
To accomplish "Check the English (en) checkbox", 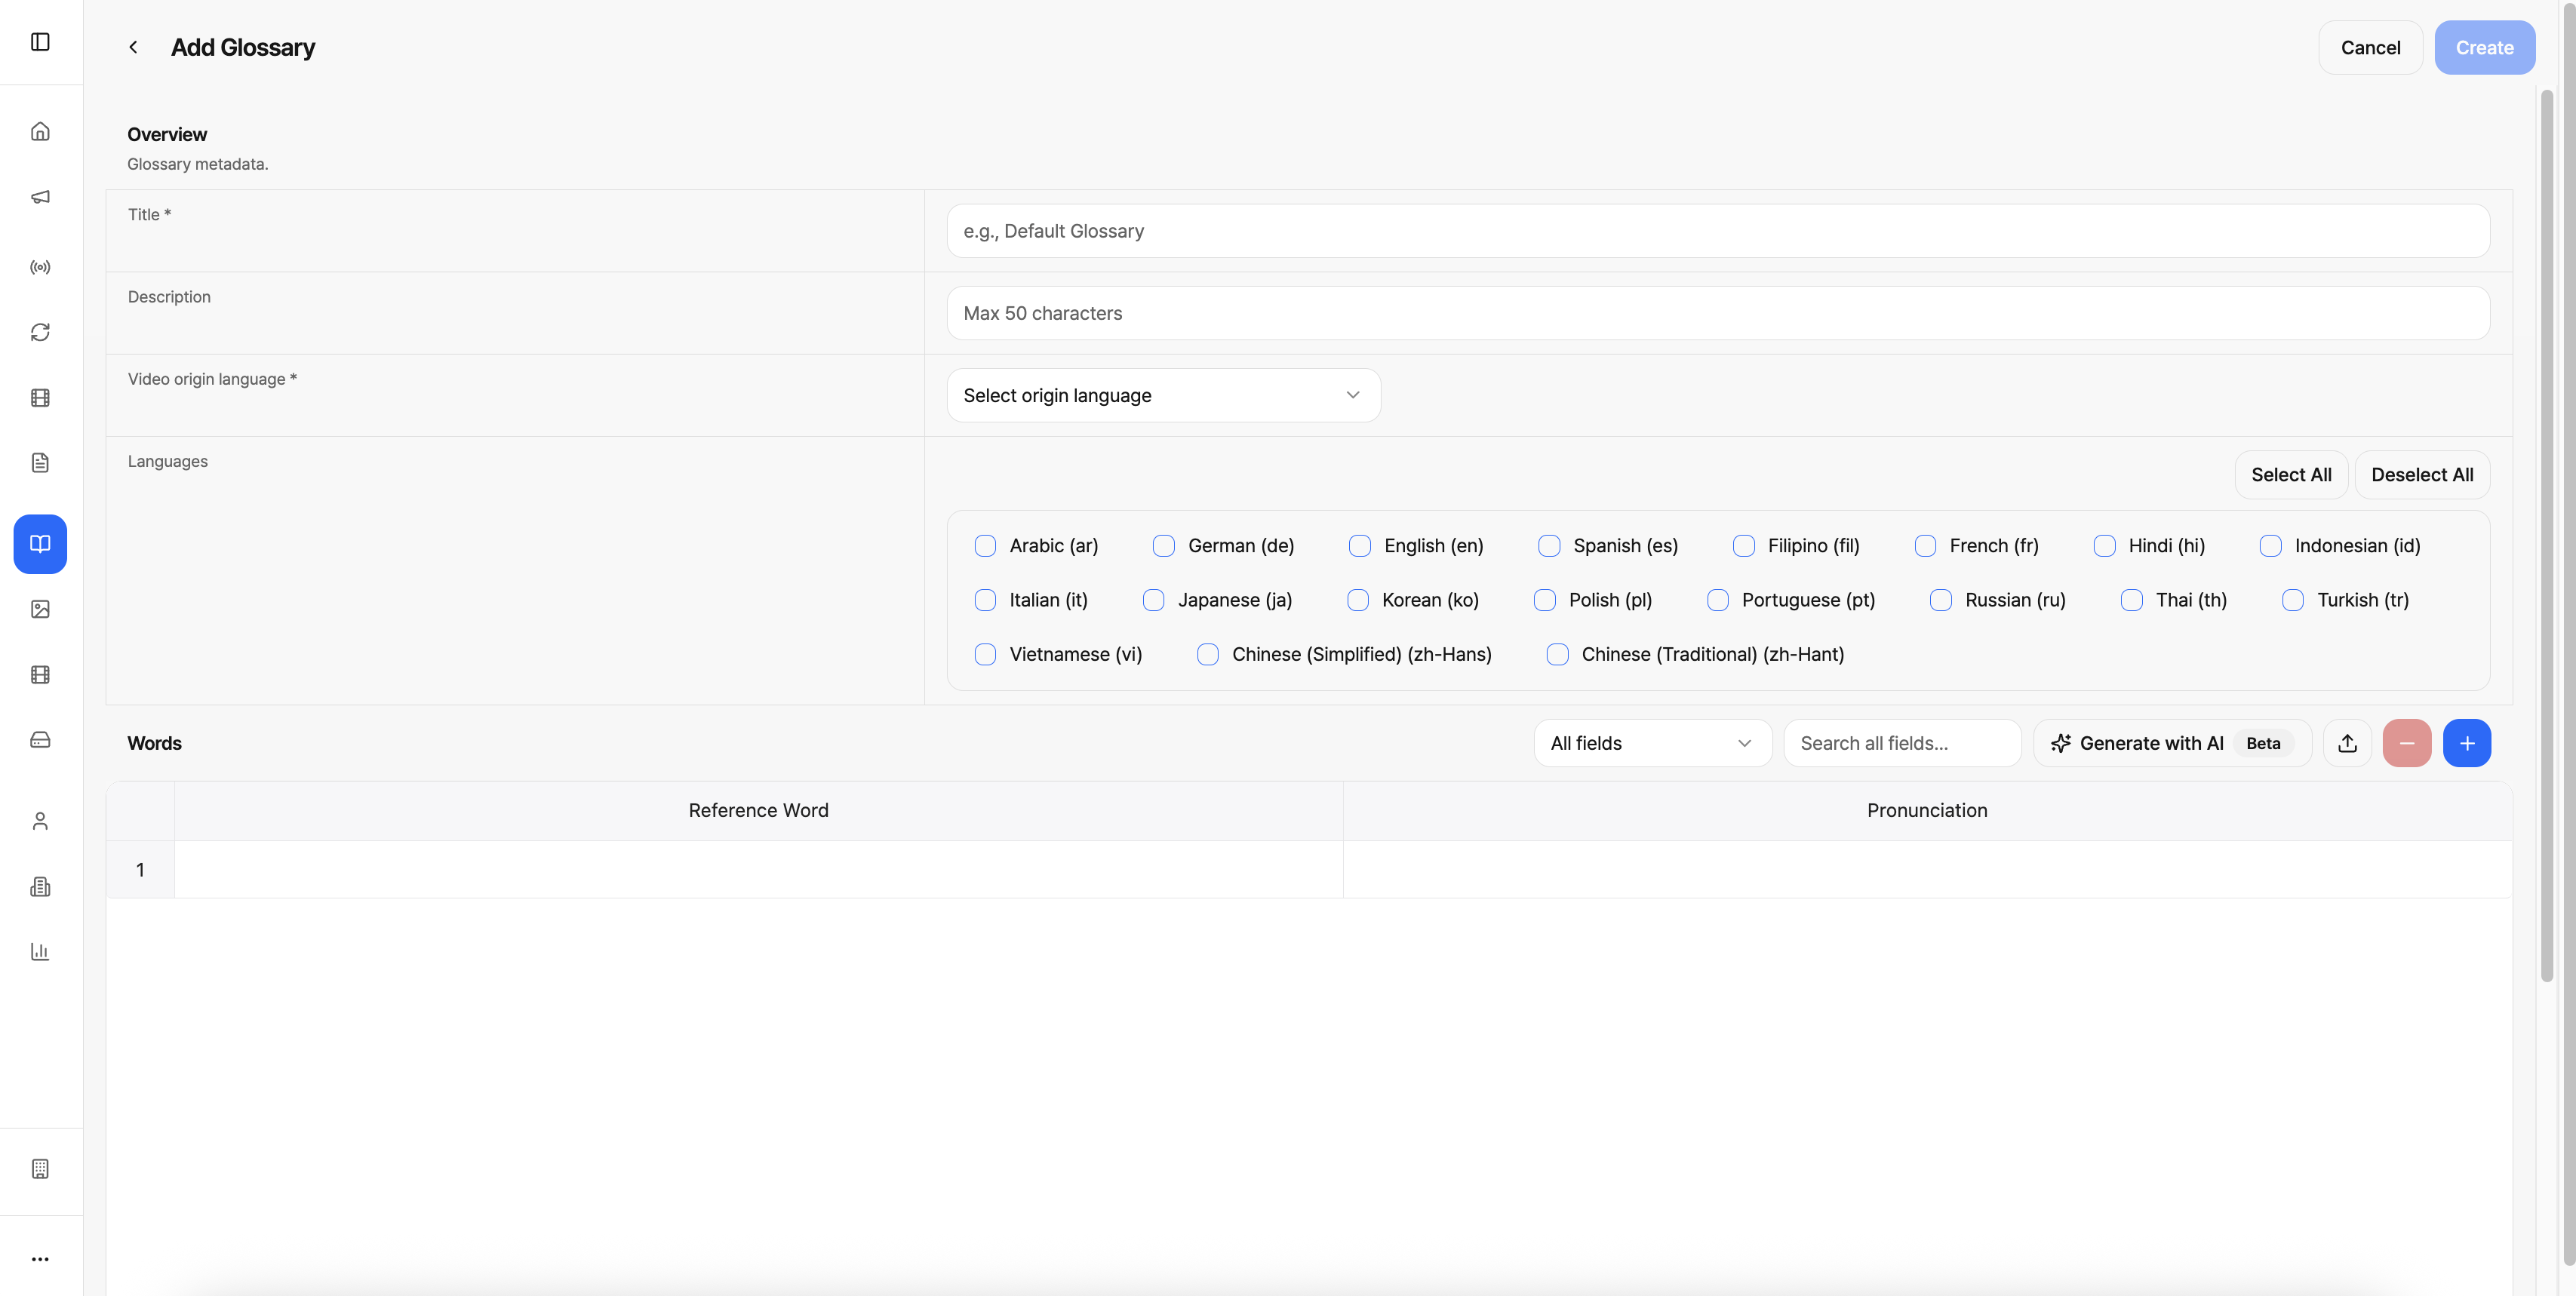I will click(x=1360, y=546).
